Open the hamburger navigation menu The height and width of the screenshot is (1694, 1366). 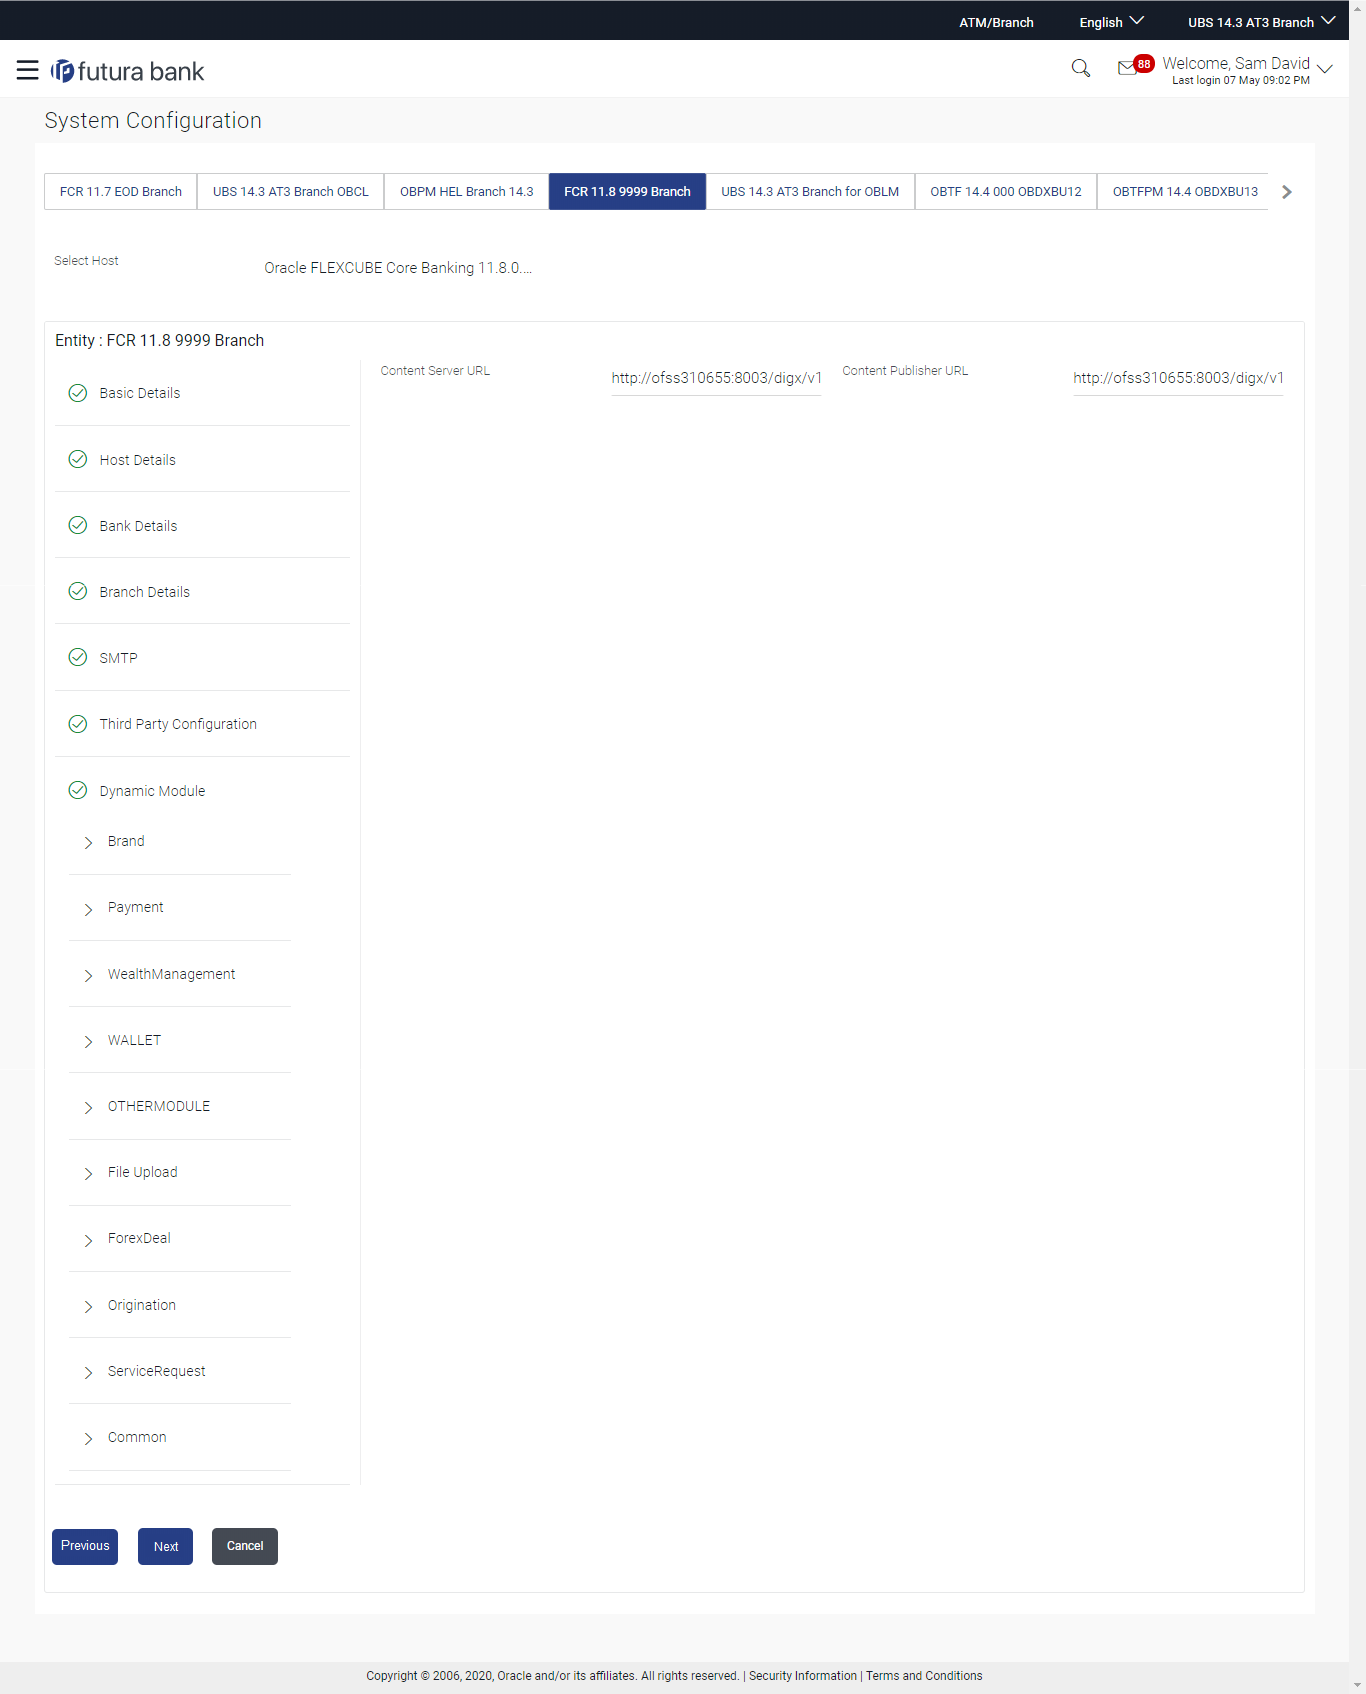coord(27,70)
